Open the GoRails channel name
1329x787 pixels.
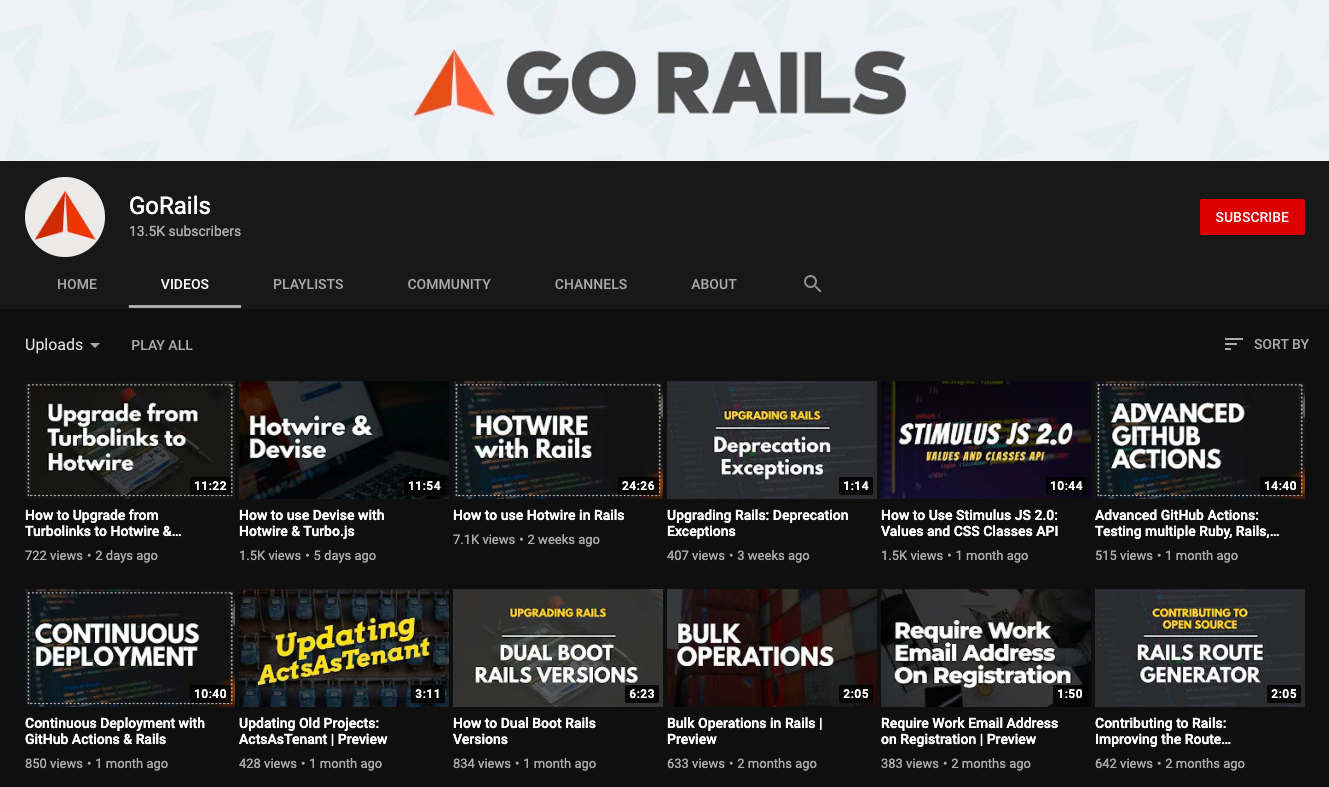click(x=170, y=206)
